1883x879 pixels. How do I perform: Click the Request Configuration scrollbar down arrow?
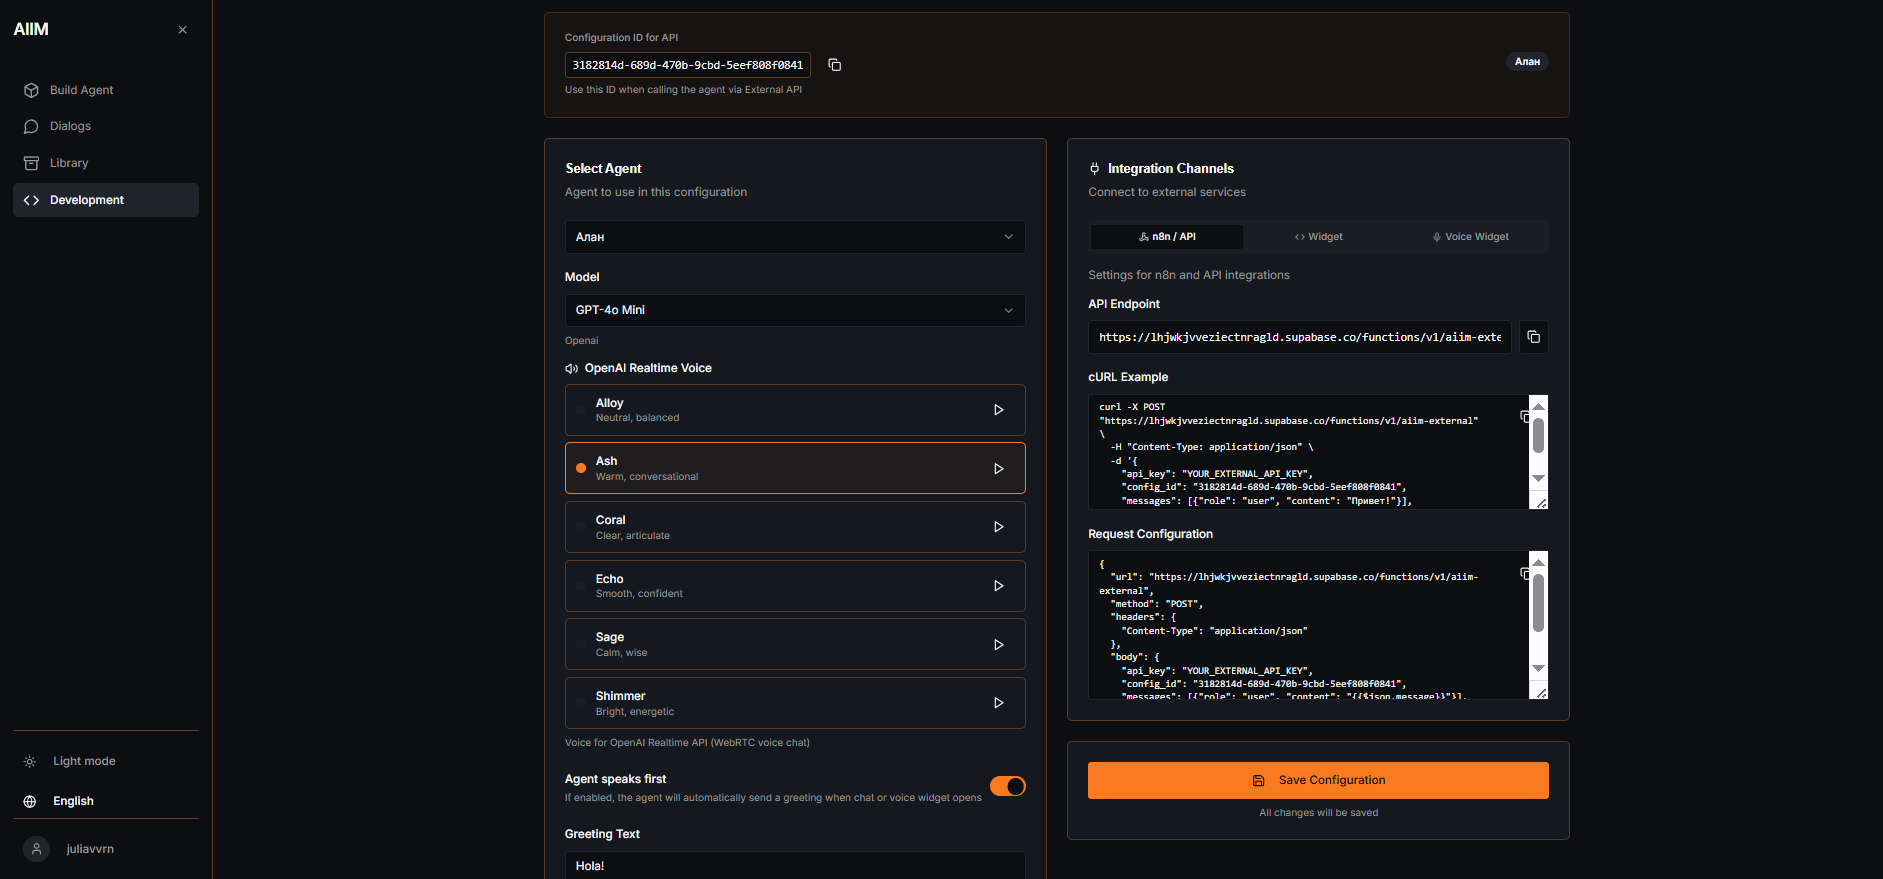click(1539, 668)
